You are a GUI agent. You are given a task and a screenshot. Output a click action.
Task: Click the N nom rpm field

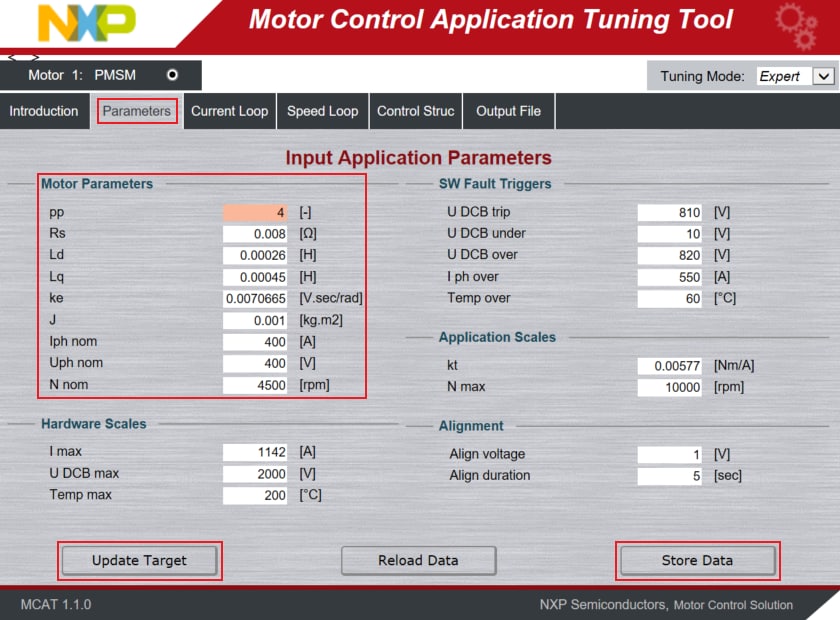point(257,385)
